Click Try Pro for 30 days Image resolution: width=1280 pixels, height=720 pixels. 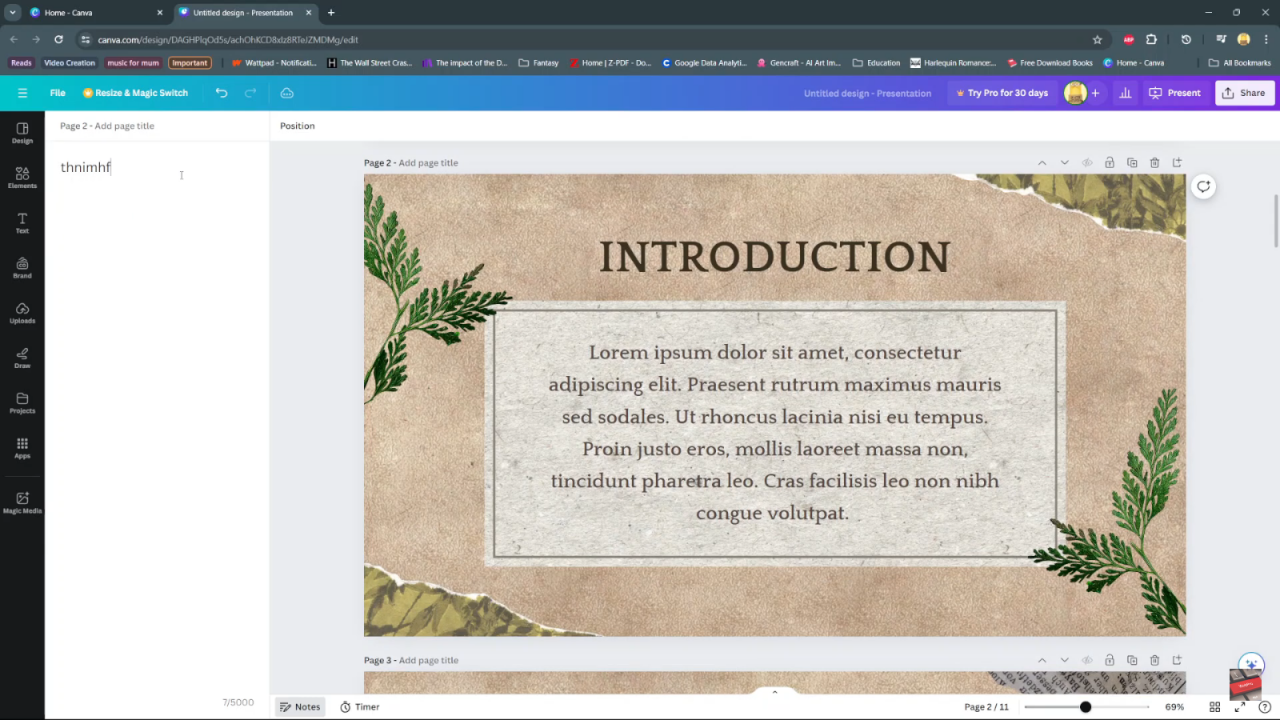[1001, 93]
